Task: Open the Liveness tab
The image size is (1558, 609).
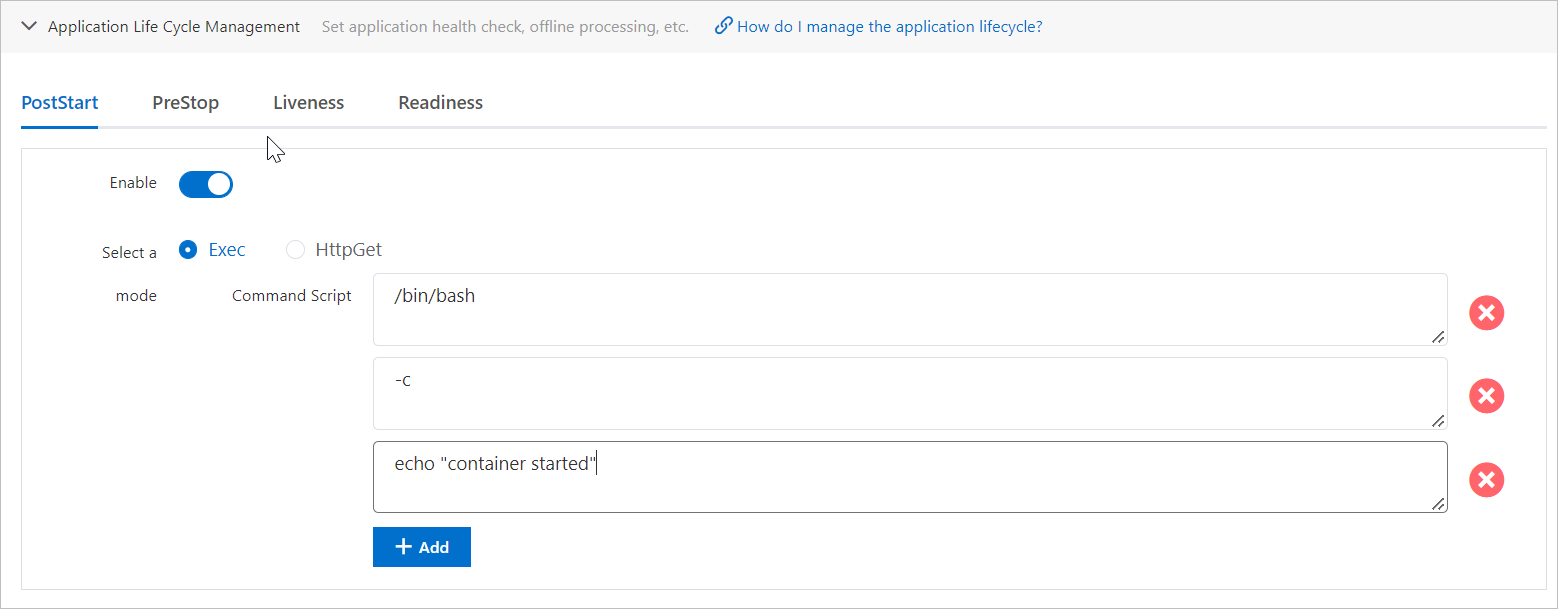Action: (x=308, y=103)
